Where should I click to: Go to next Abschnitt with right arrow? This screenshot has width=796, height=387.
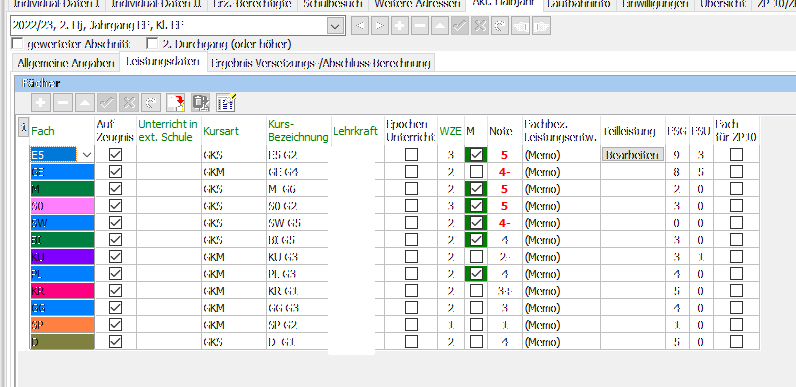pyautogui.click(x=380, y=26)
